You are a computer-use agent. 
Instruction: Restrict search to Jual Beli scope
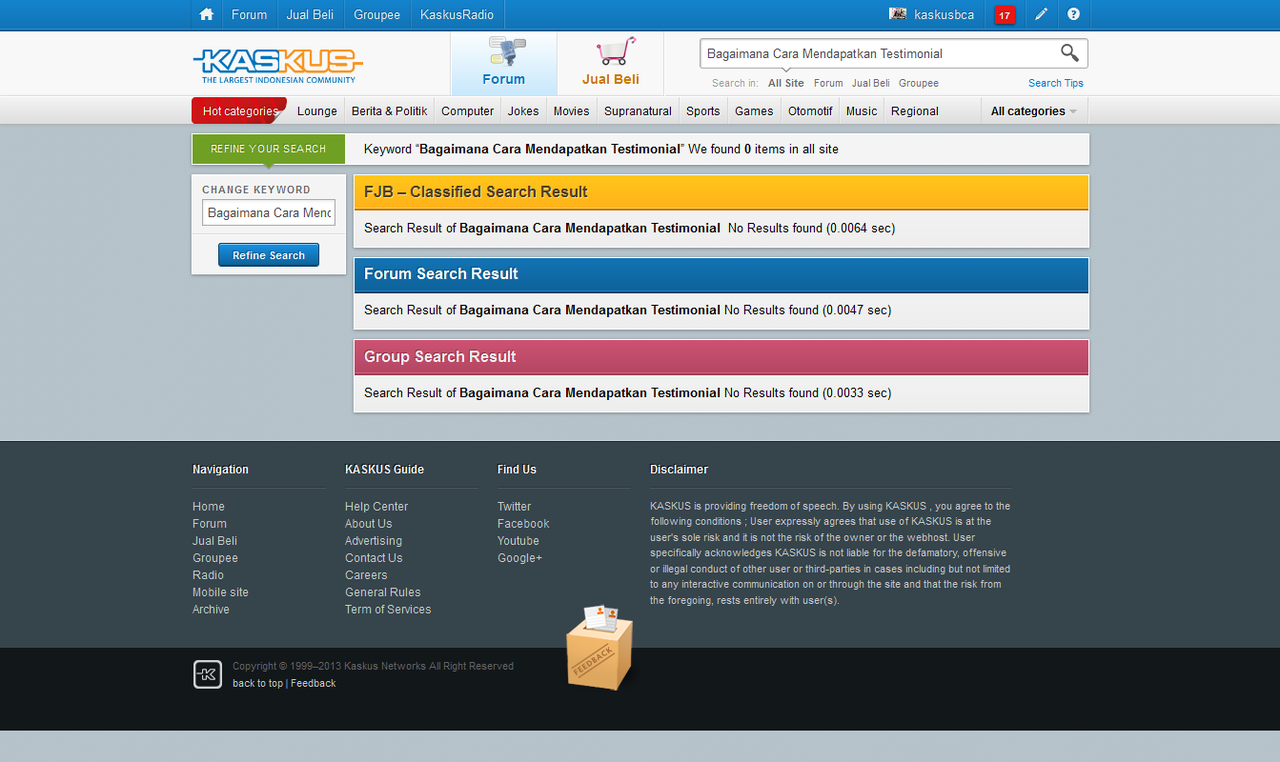[x=870, y=83]
